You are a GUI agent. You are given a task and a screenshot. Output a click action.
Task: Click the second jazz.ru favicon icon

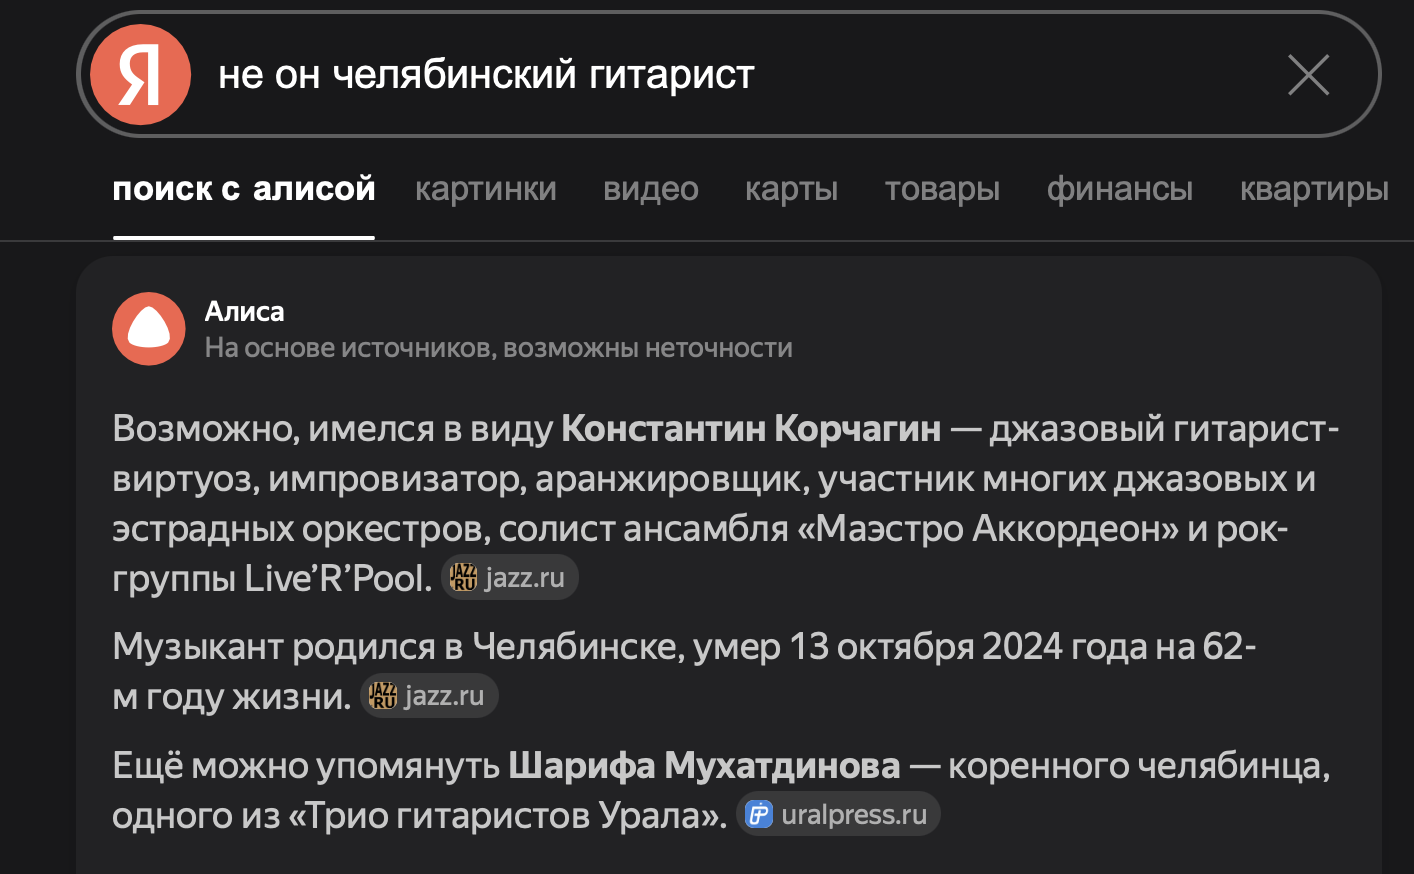click(x=383, y=696)
